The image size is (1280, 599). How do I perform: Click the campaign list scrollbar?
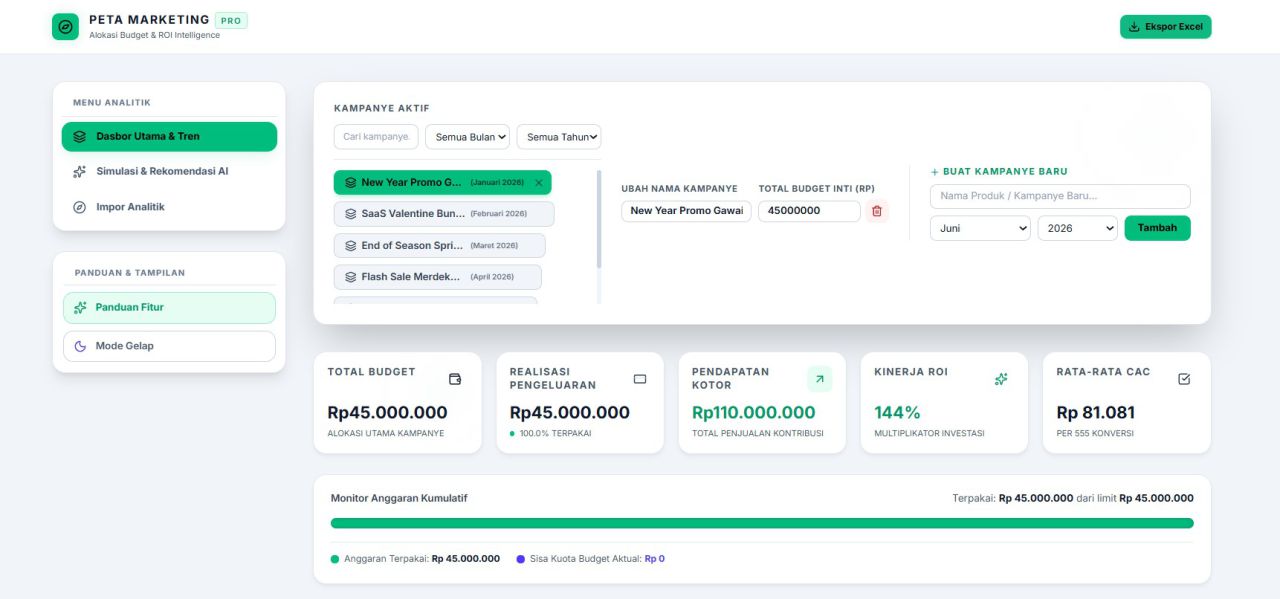pos(599,220)
